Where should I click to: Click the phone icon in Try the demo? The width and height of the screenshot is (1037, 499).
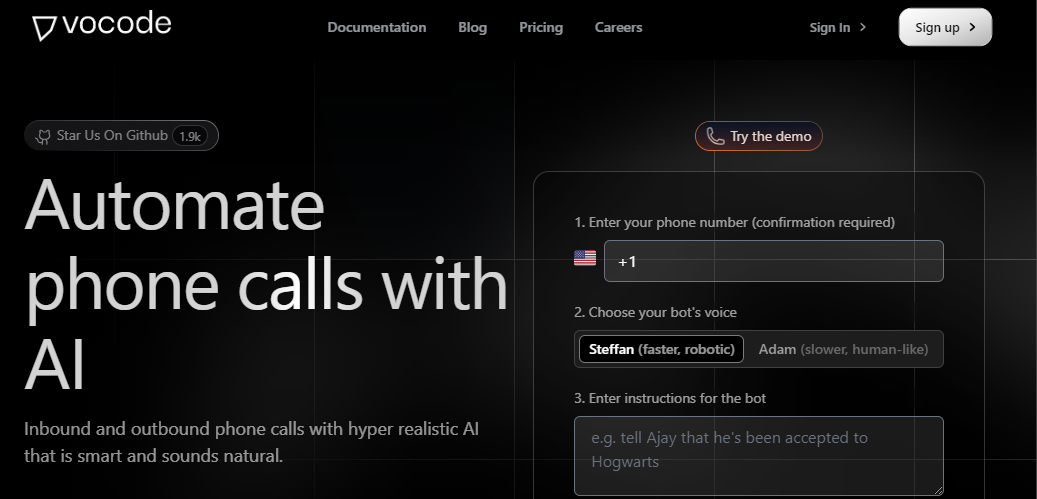point(715,137)
